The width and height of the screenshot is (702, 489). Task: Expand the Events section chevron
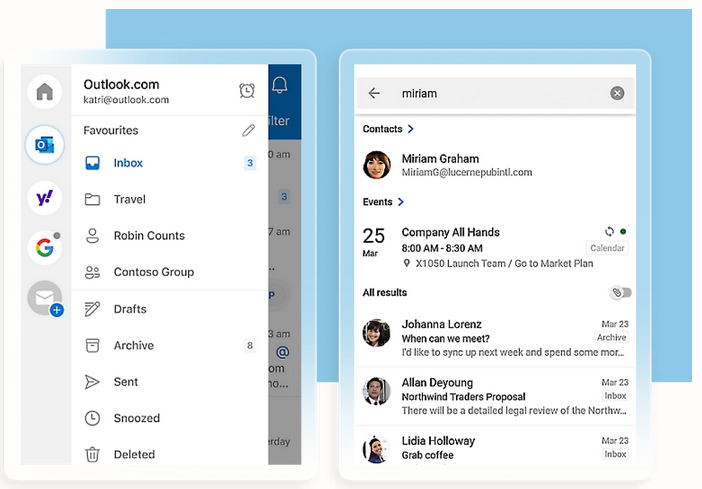(x=401, y=202)
